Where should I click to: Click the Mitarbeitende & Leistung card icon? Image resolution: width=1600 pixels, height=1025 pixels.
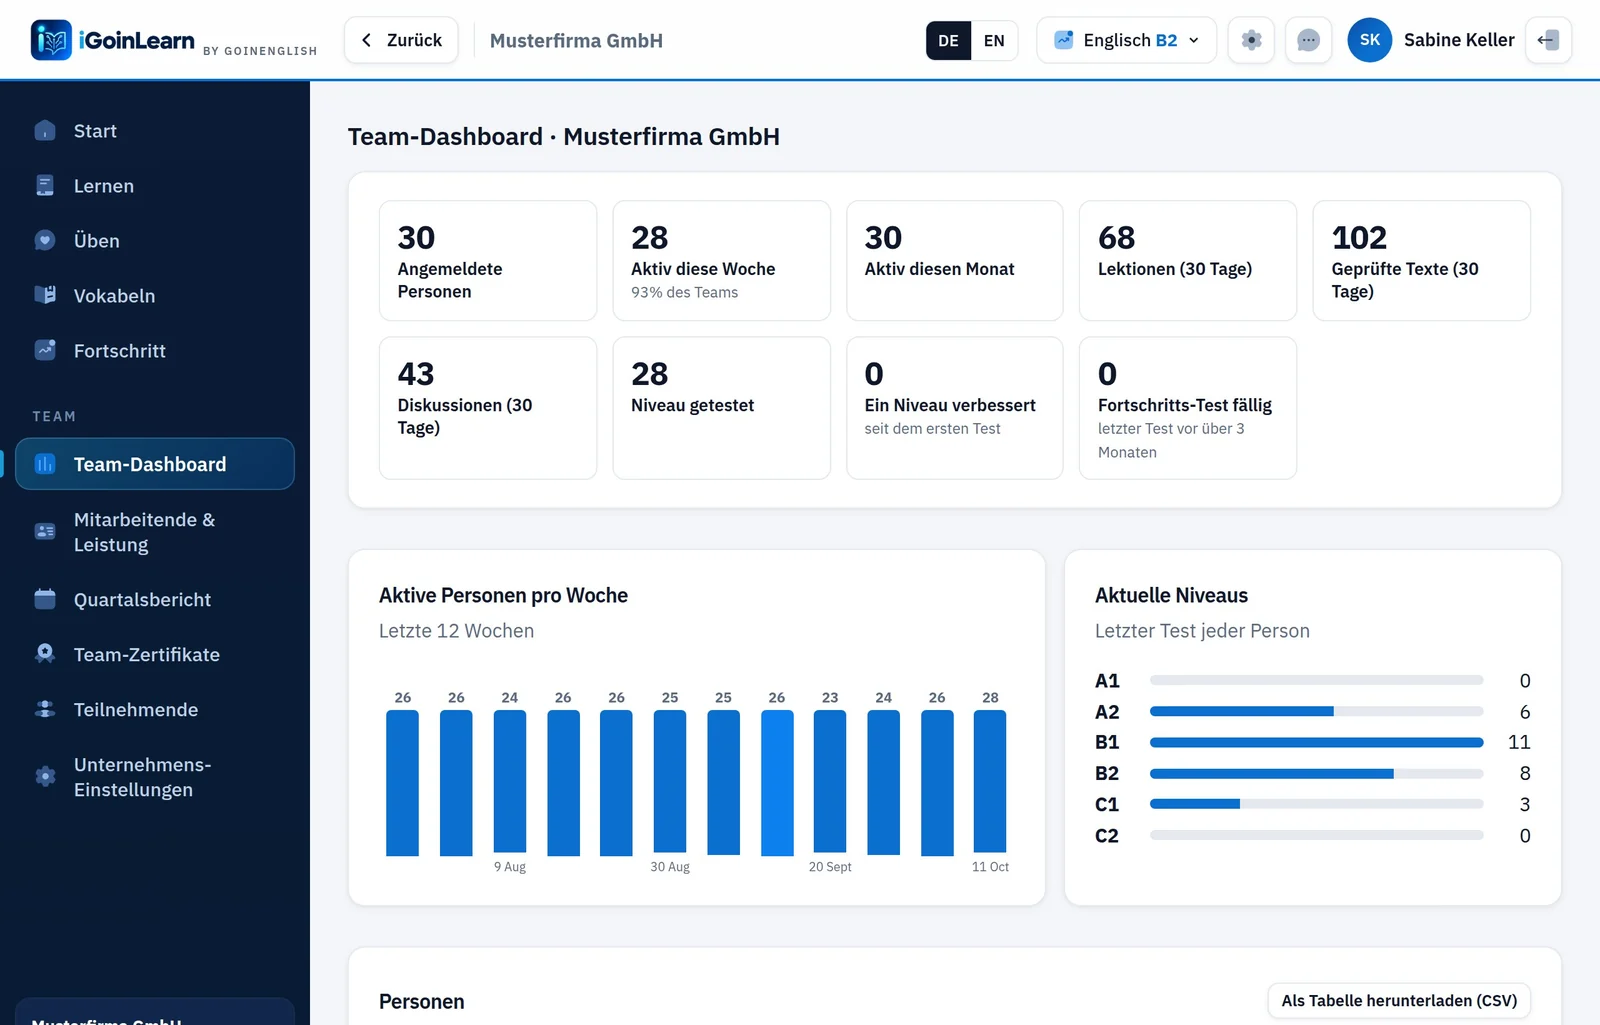click(x=45, y=532)
